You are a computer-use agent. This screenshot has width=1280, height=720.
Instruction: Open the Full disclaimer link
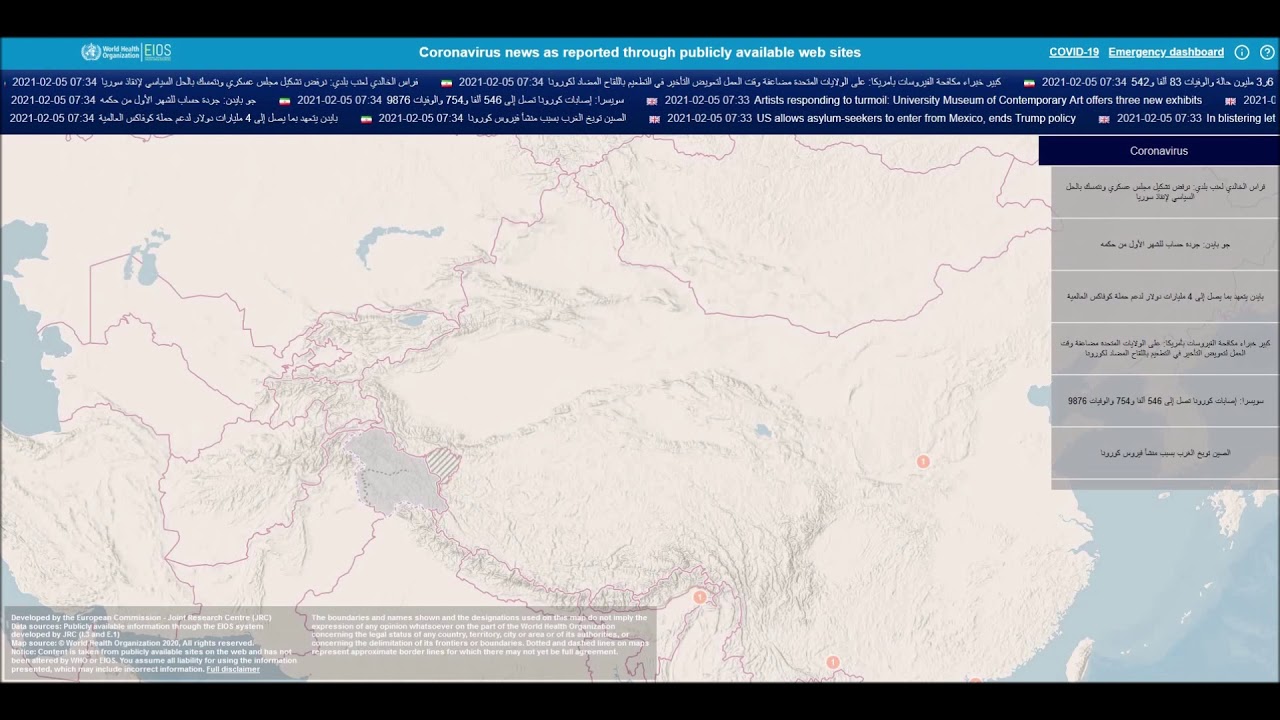pos(233,669)
